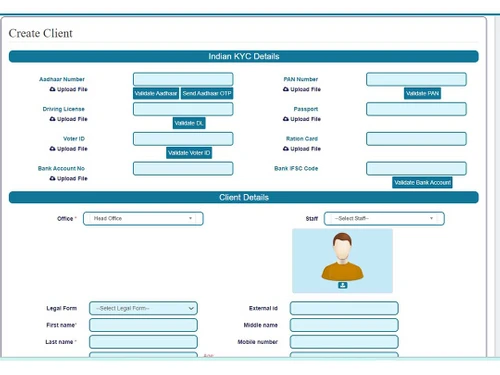The image size is (500, 375).
Task: Click the Create Client page heading
Action: [41, 33]
